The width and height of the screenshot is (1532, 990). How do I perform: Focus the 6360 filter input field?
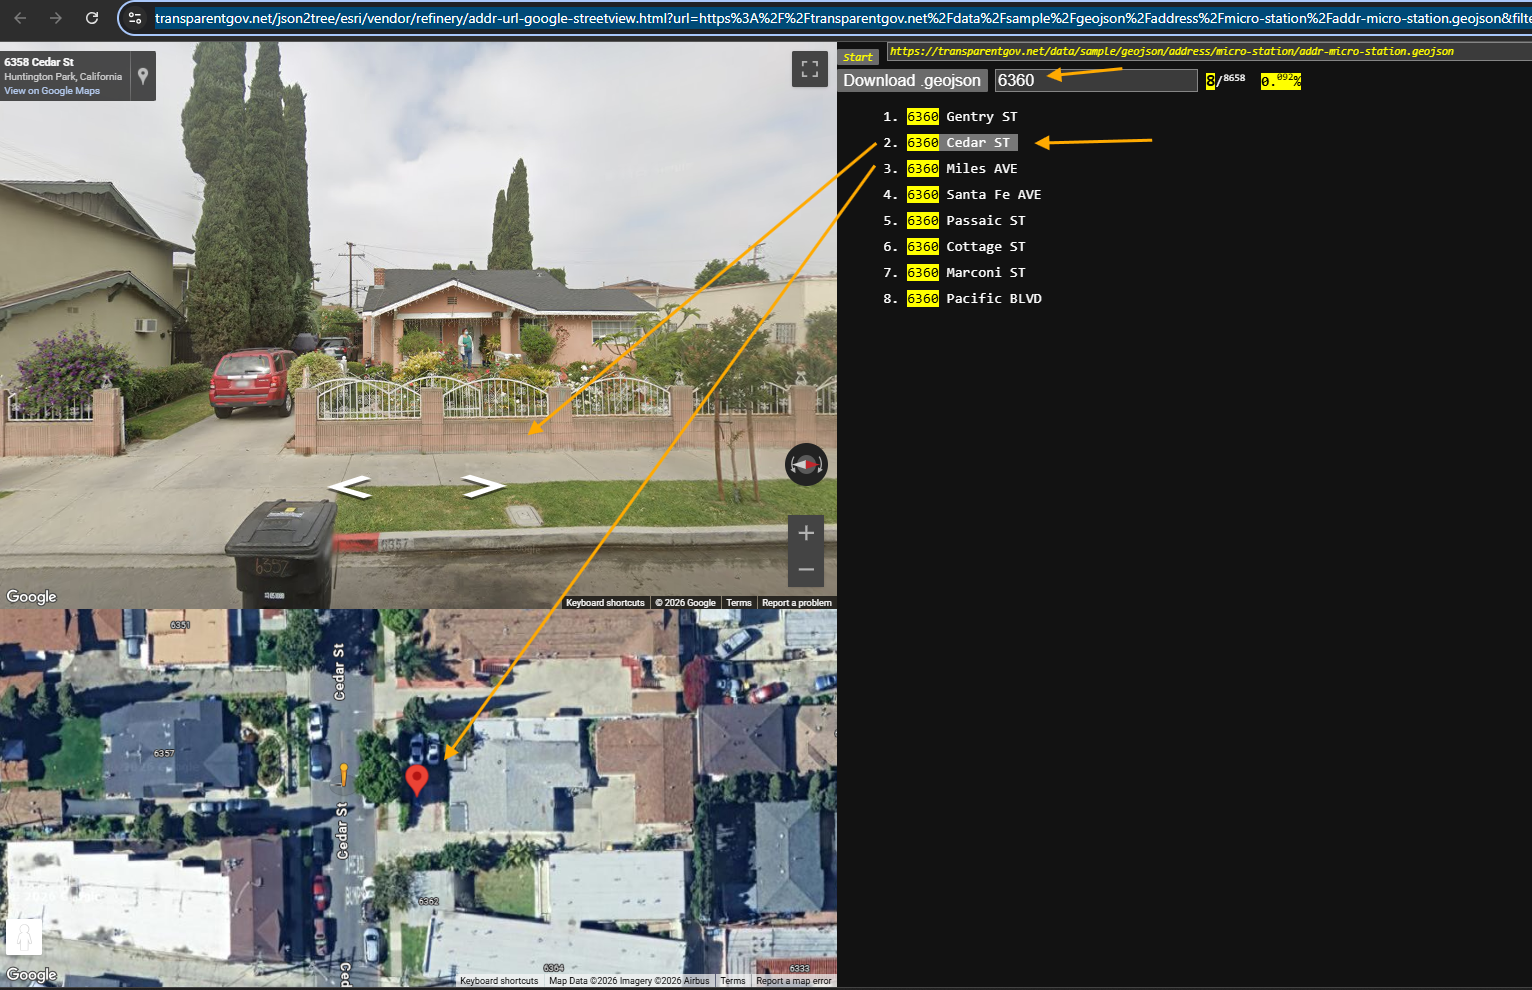coord(1096,81)
